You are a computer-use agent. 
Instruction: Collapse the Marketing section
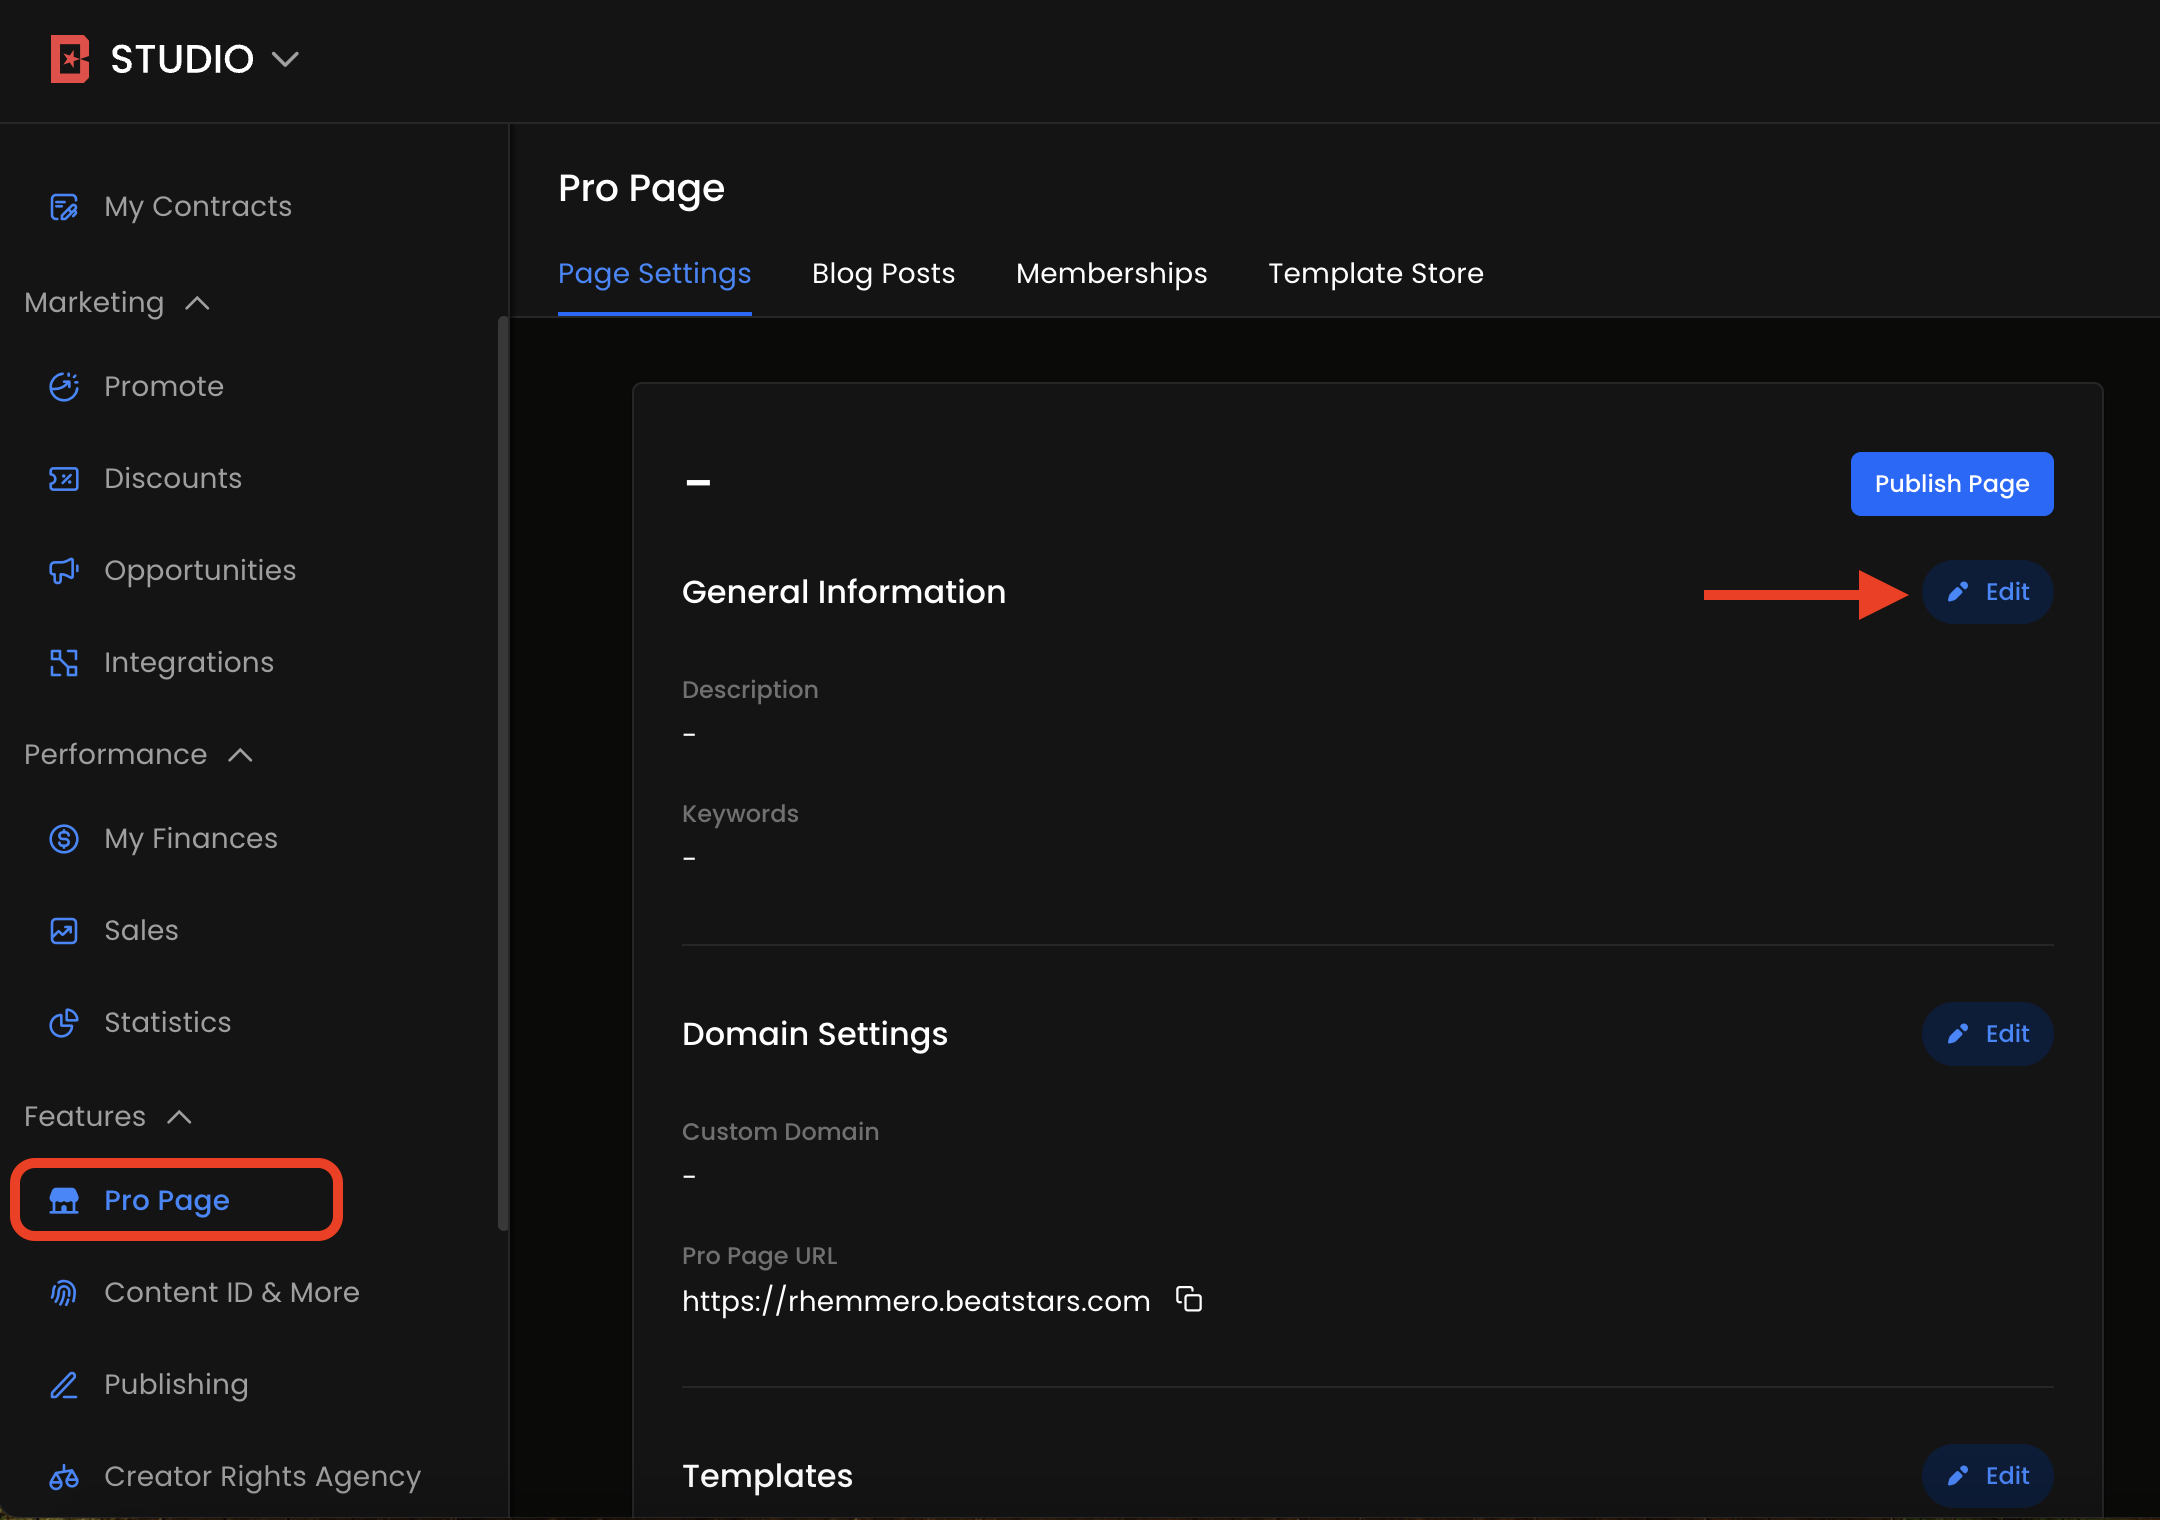pos(198,303)
